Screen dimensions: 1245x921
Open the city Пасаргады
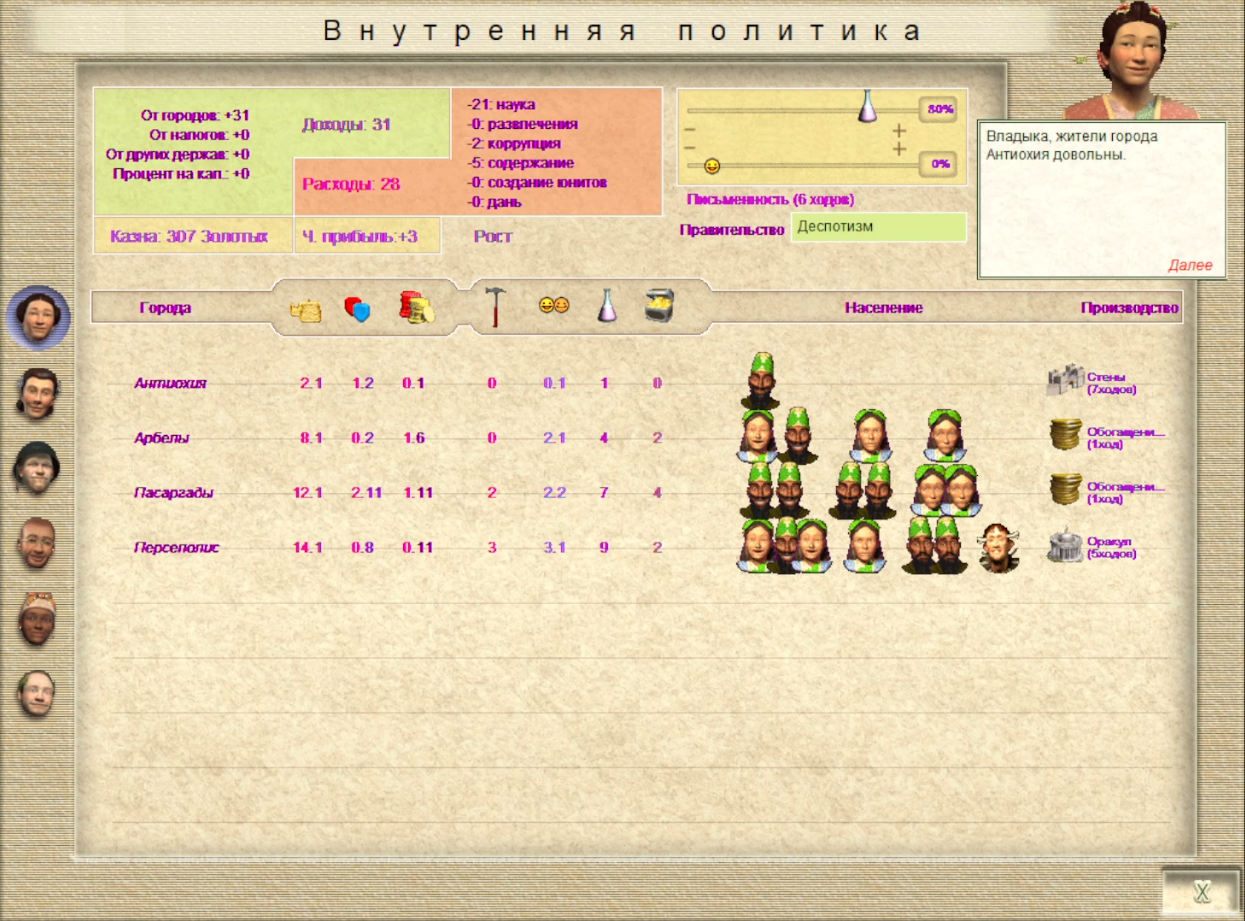174,493
